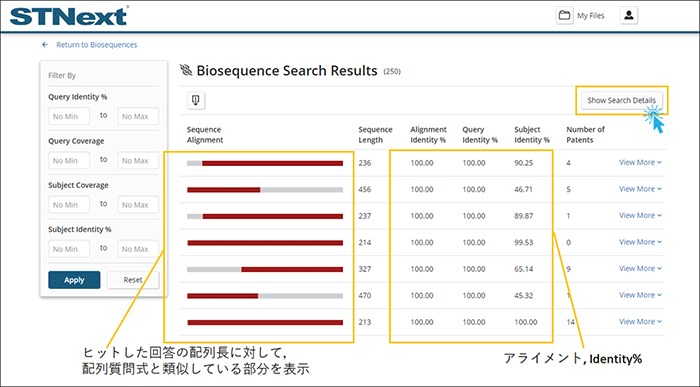Click the Sequence Length column header
Screen dimensions: 700x387
point(375,134)
